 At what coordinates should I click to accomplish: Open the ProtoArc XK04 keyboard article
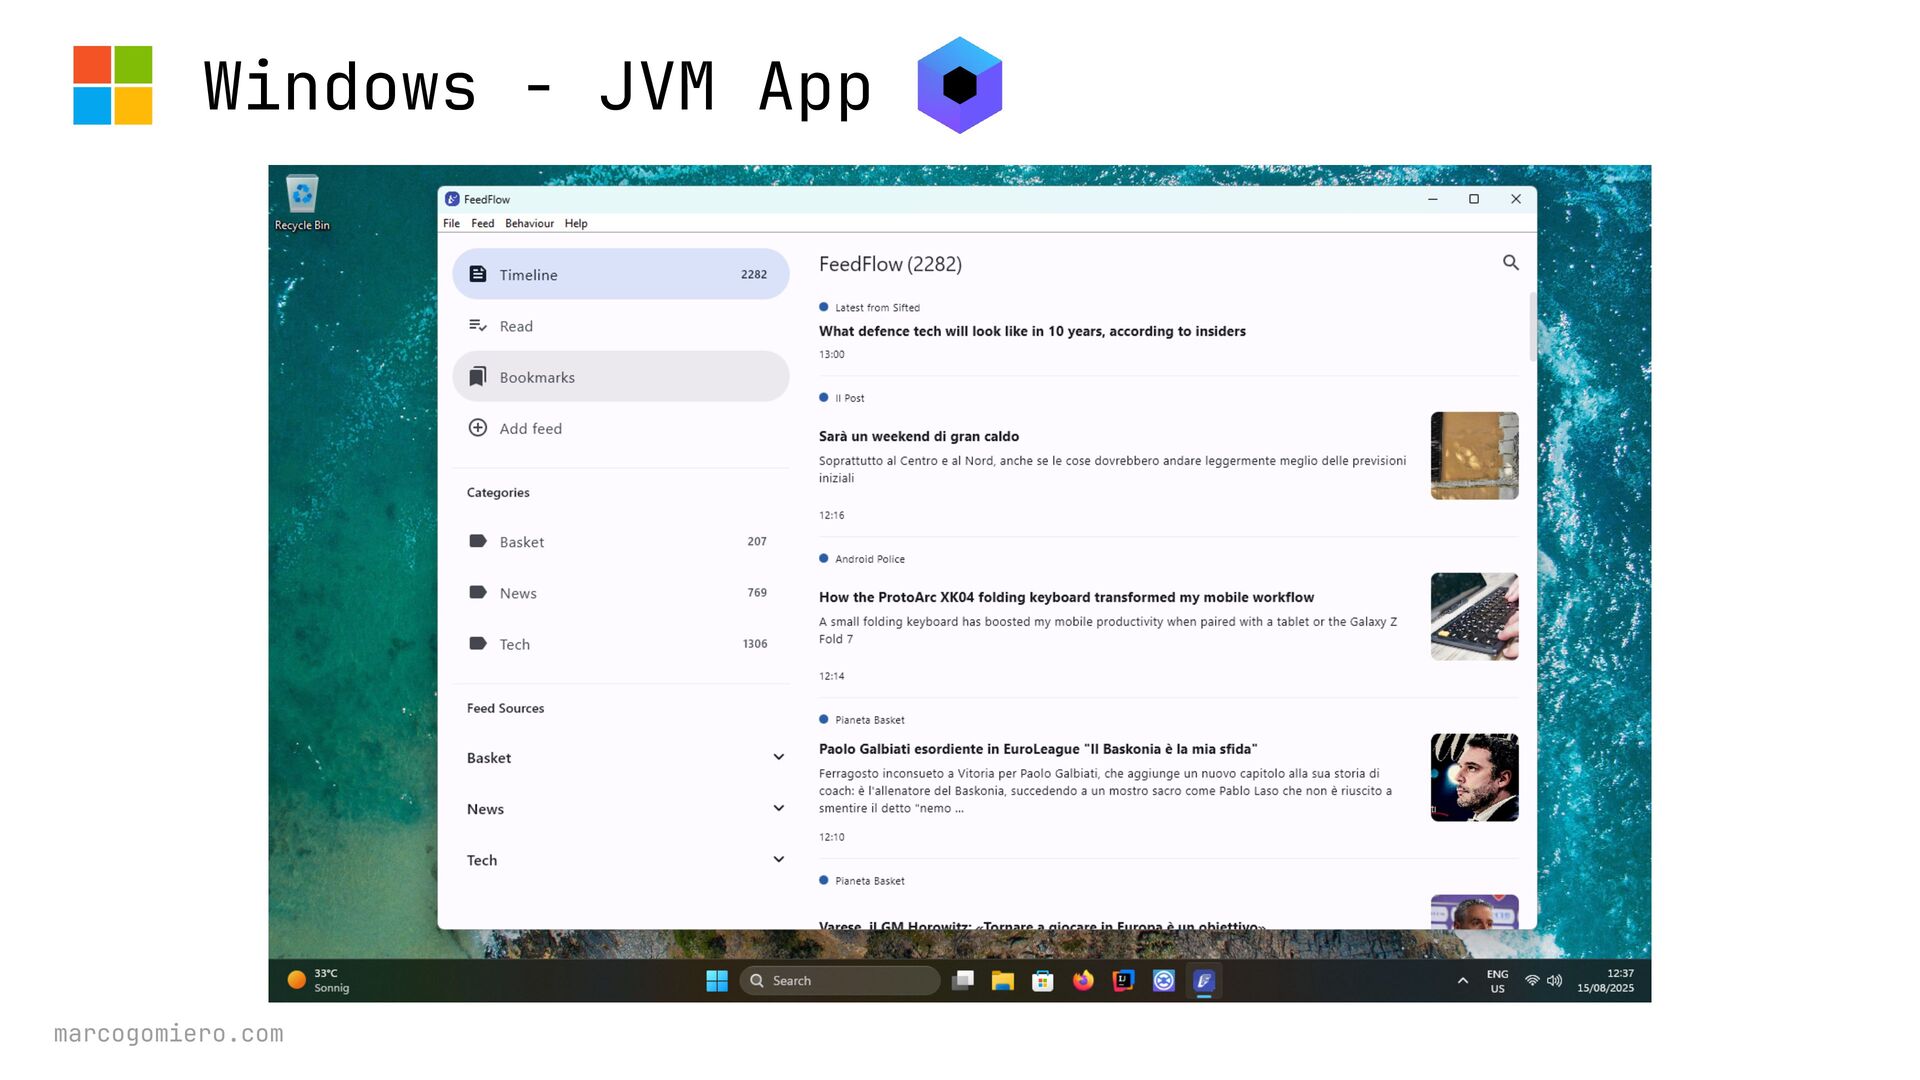click(1066, 597)
